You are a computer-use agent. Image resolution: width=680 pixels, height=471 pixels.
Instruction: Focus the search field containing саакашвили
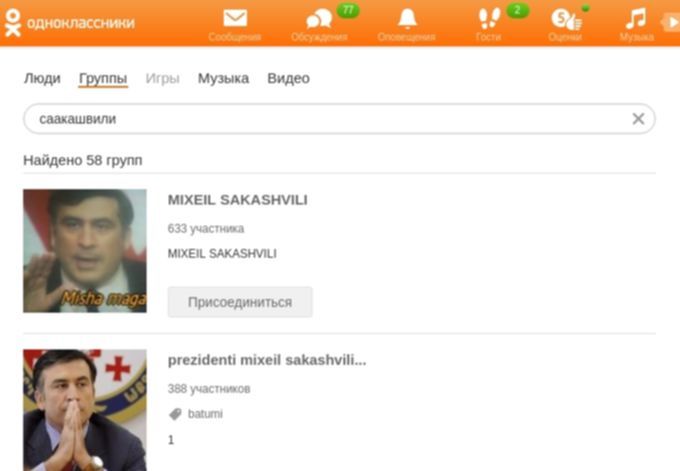[x=339, y=118]
